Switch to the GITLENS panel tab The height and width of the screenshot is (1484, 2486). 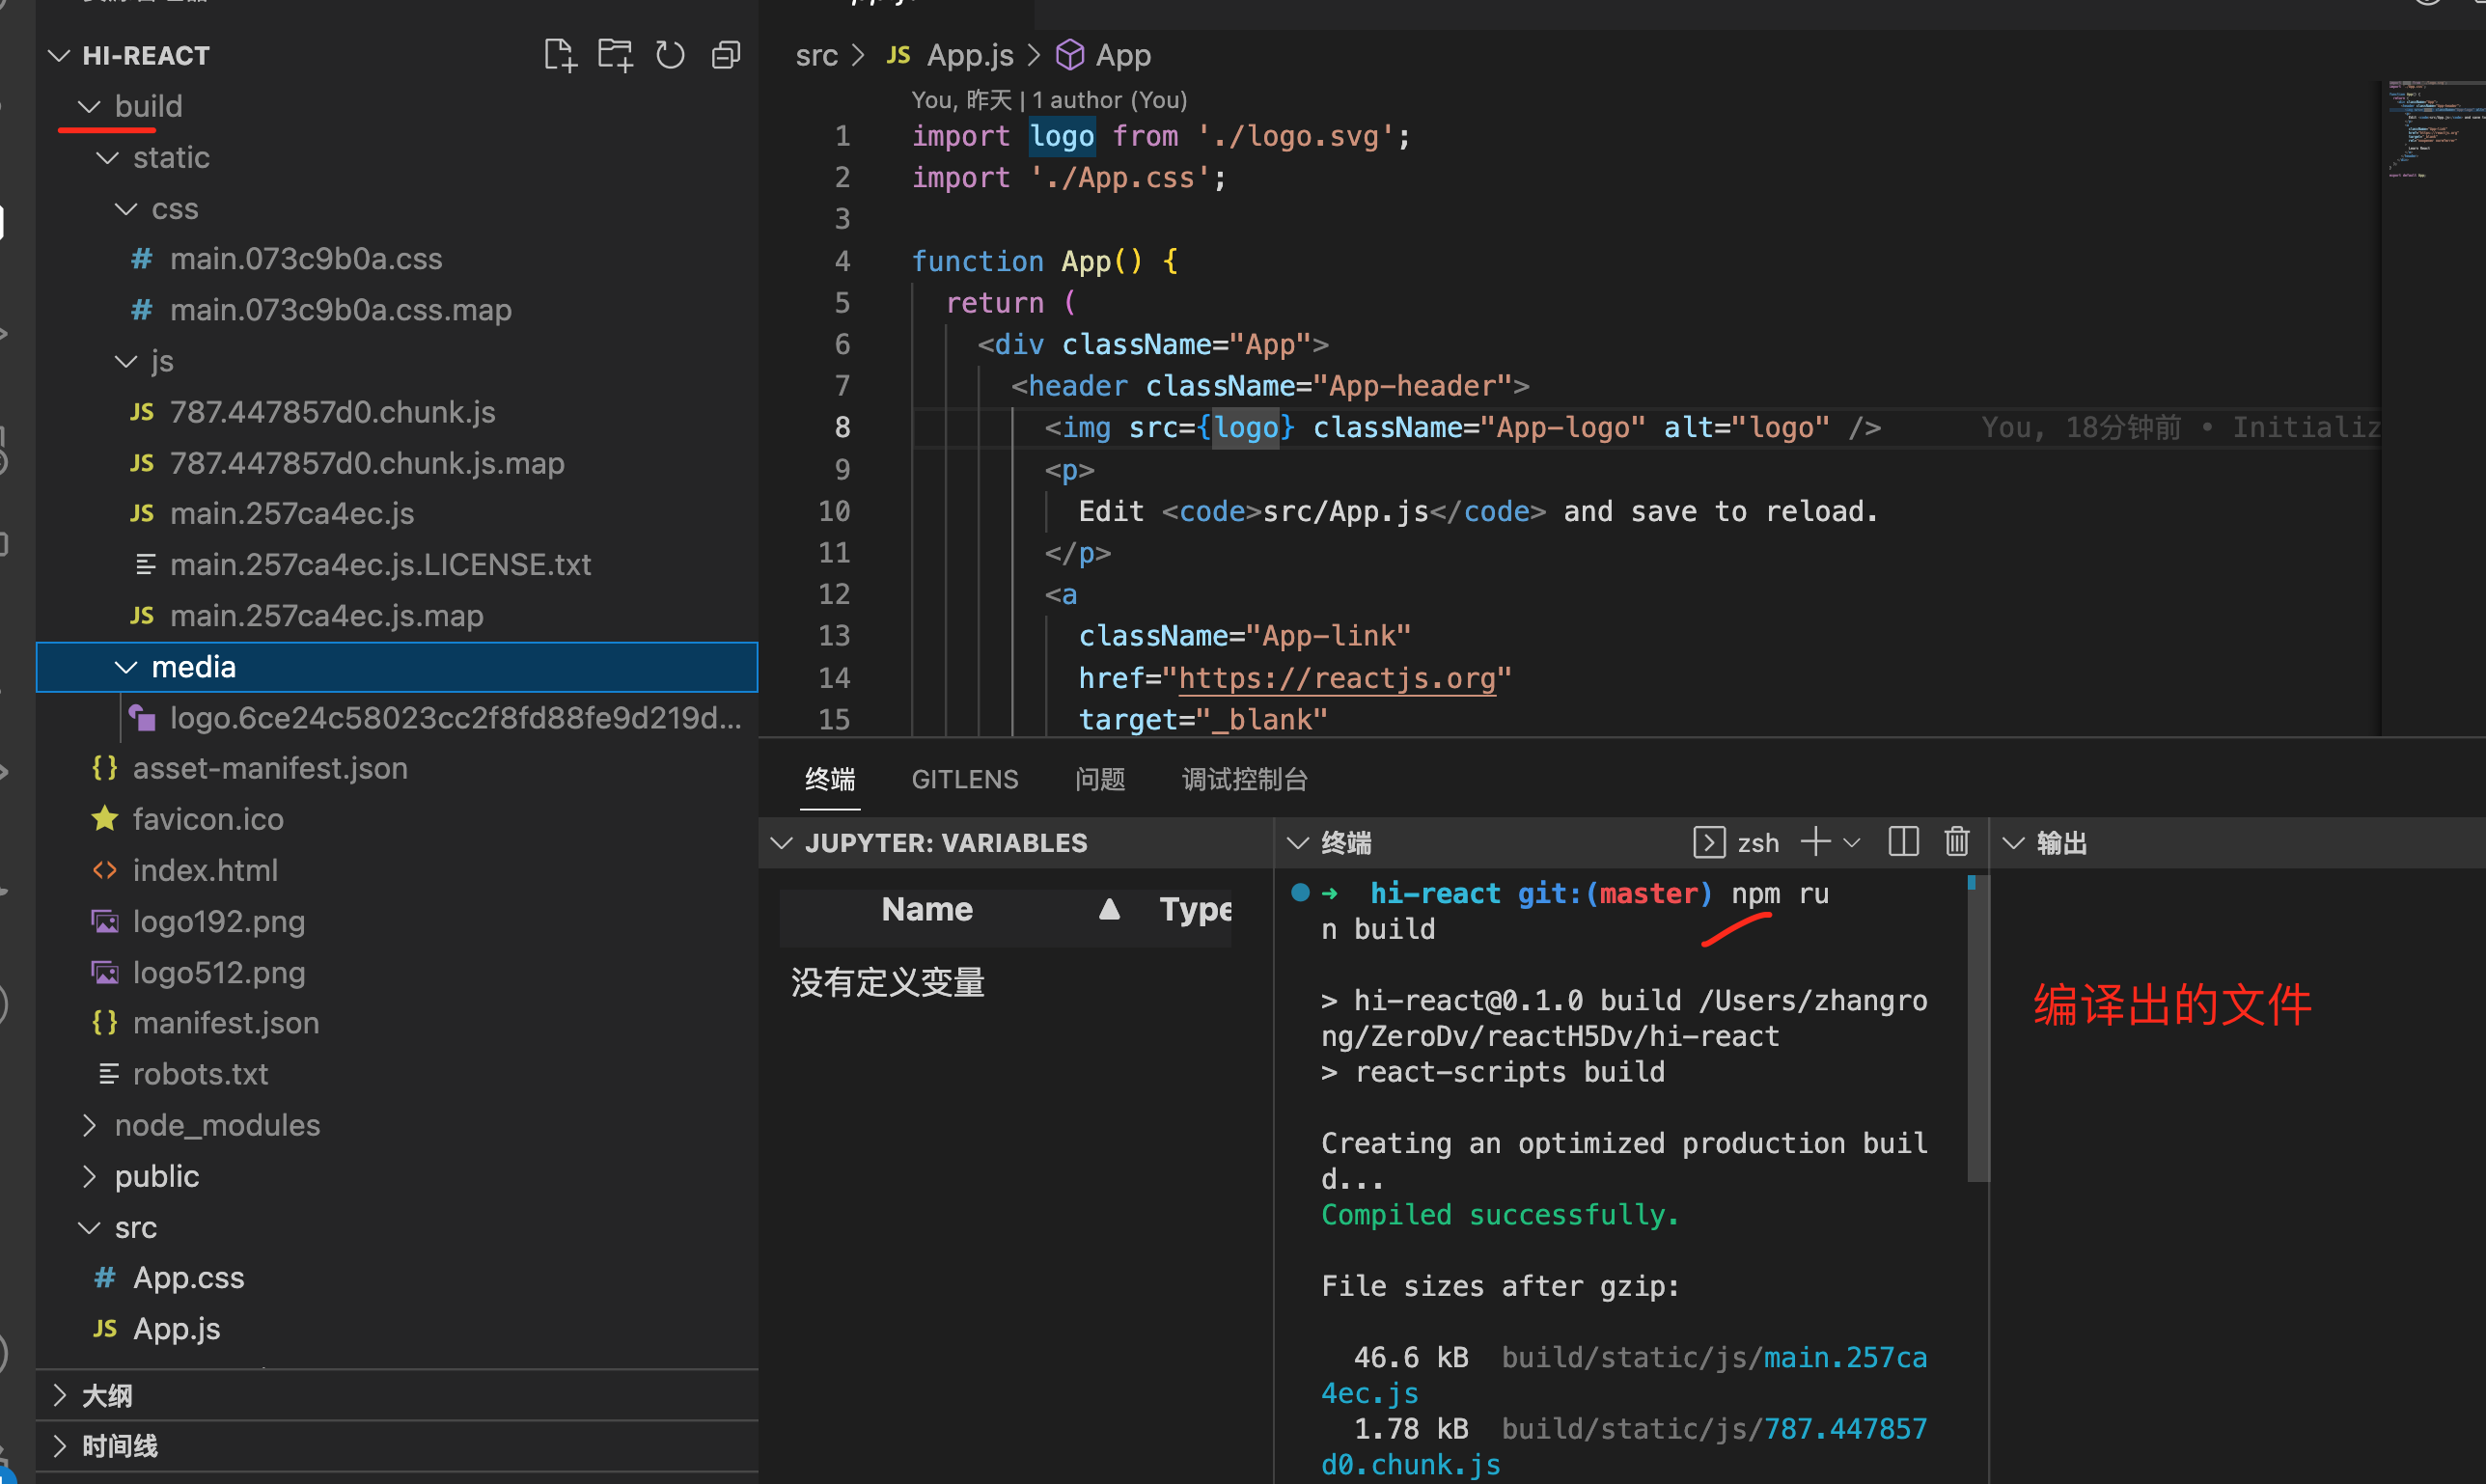(964, 779)
